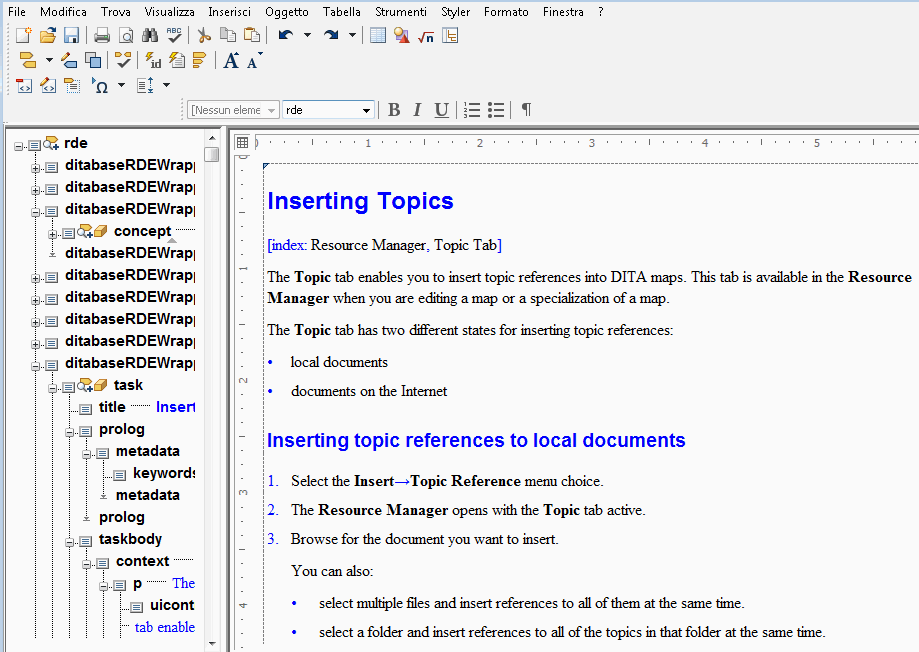The height and width of the screenshot is (652, 919).
Task: Open the Tabella menu
Action: click(x=342, y=12)
